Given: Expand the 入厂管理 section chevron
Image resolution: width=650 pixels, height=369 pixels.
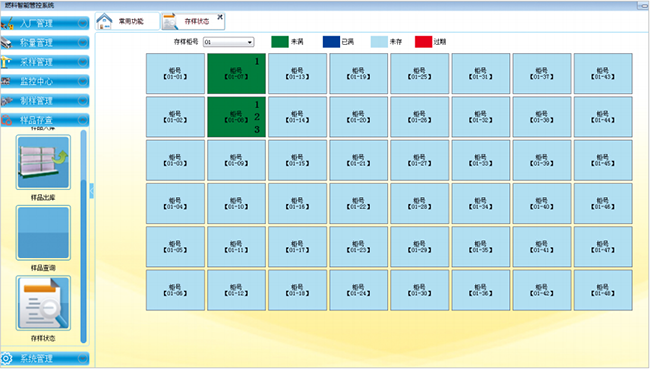Looking at the screenshot, I should point(83,23).
